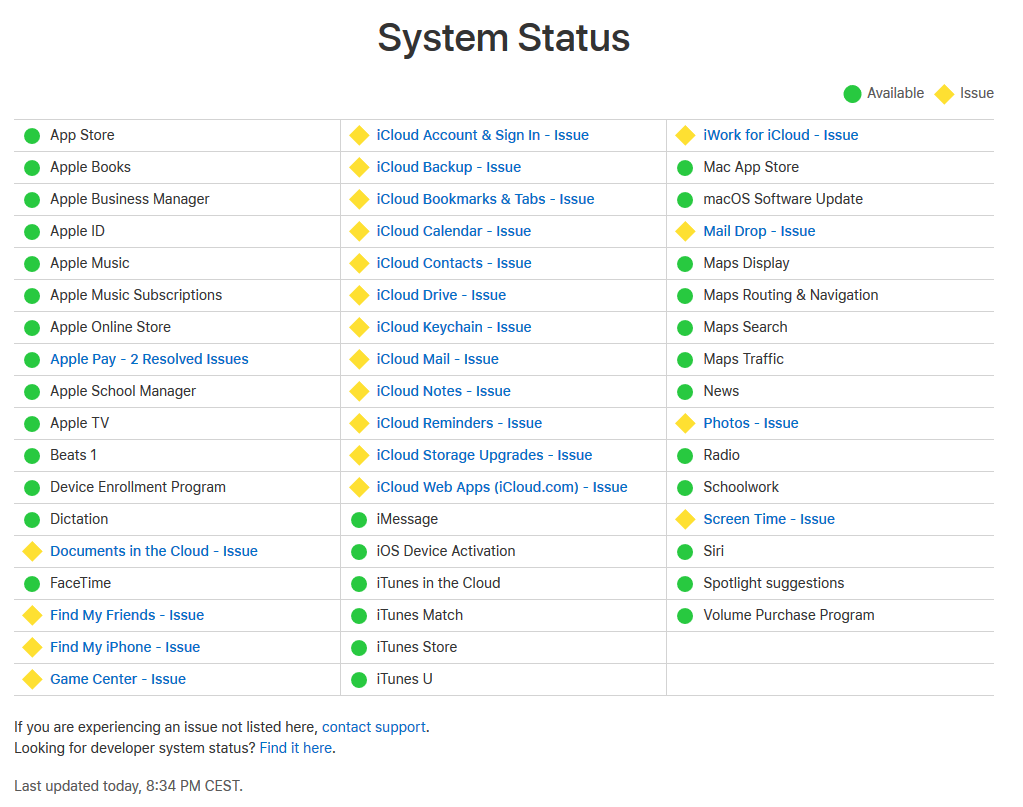Viewport: 1023px width, 807px height.
Task: View the Mail Drop issue
Action: pyautogui.click(x=759, y=231)
